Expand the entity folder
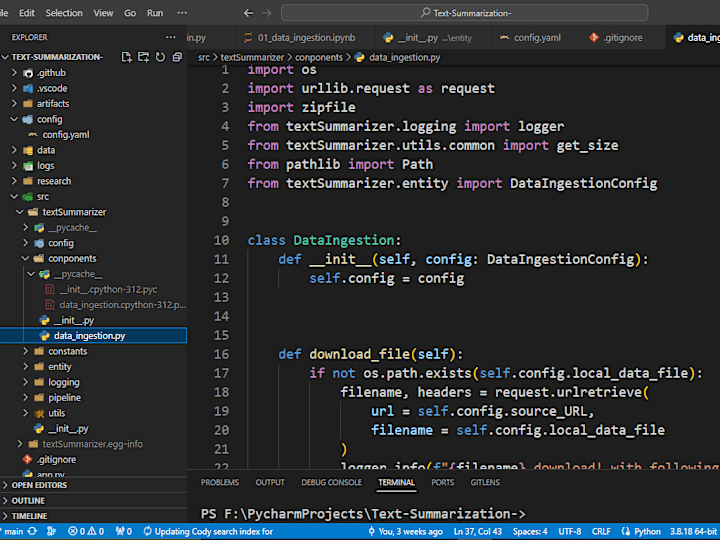Screen dimensions: 720x540 [x=60, y=367]
